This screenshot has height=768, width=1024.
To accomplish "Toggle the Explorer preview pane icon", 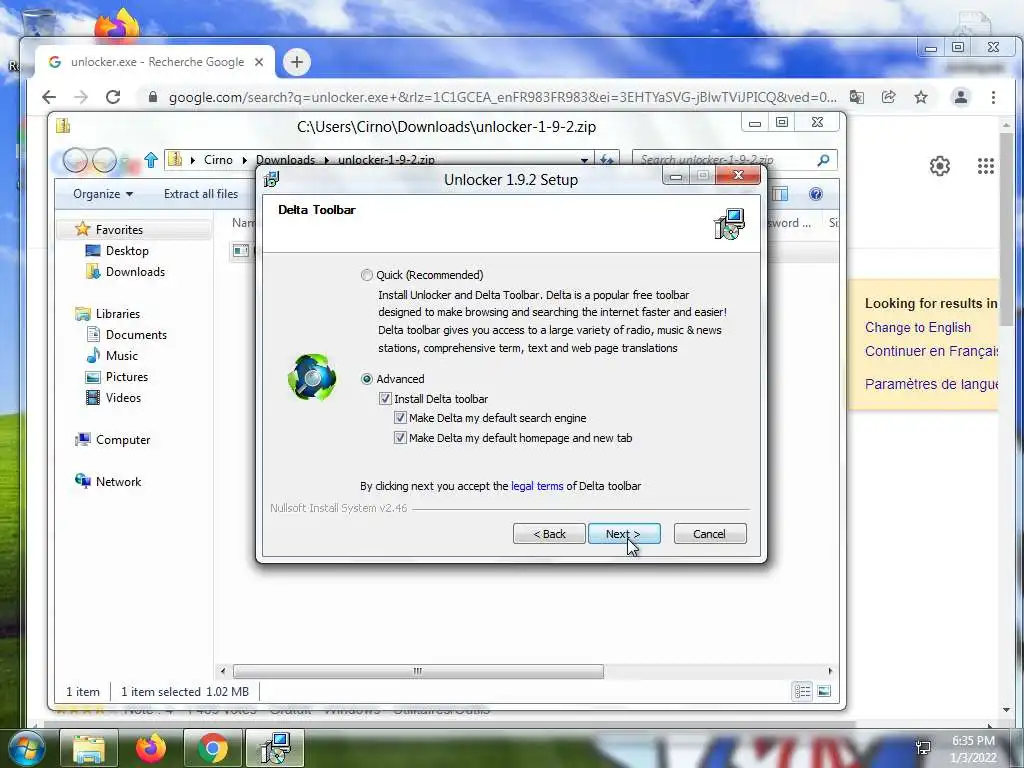I will tap(780, 194).
